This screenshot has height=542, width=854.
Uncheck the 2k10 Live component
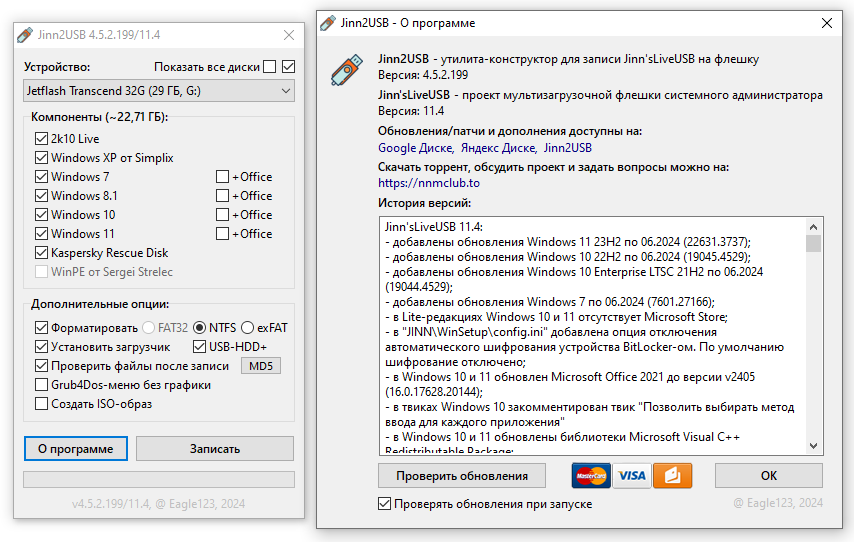41,138
